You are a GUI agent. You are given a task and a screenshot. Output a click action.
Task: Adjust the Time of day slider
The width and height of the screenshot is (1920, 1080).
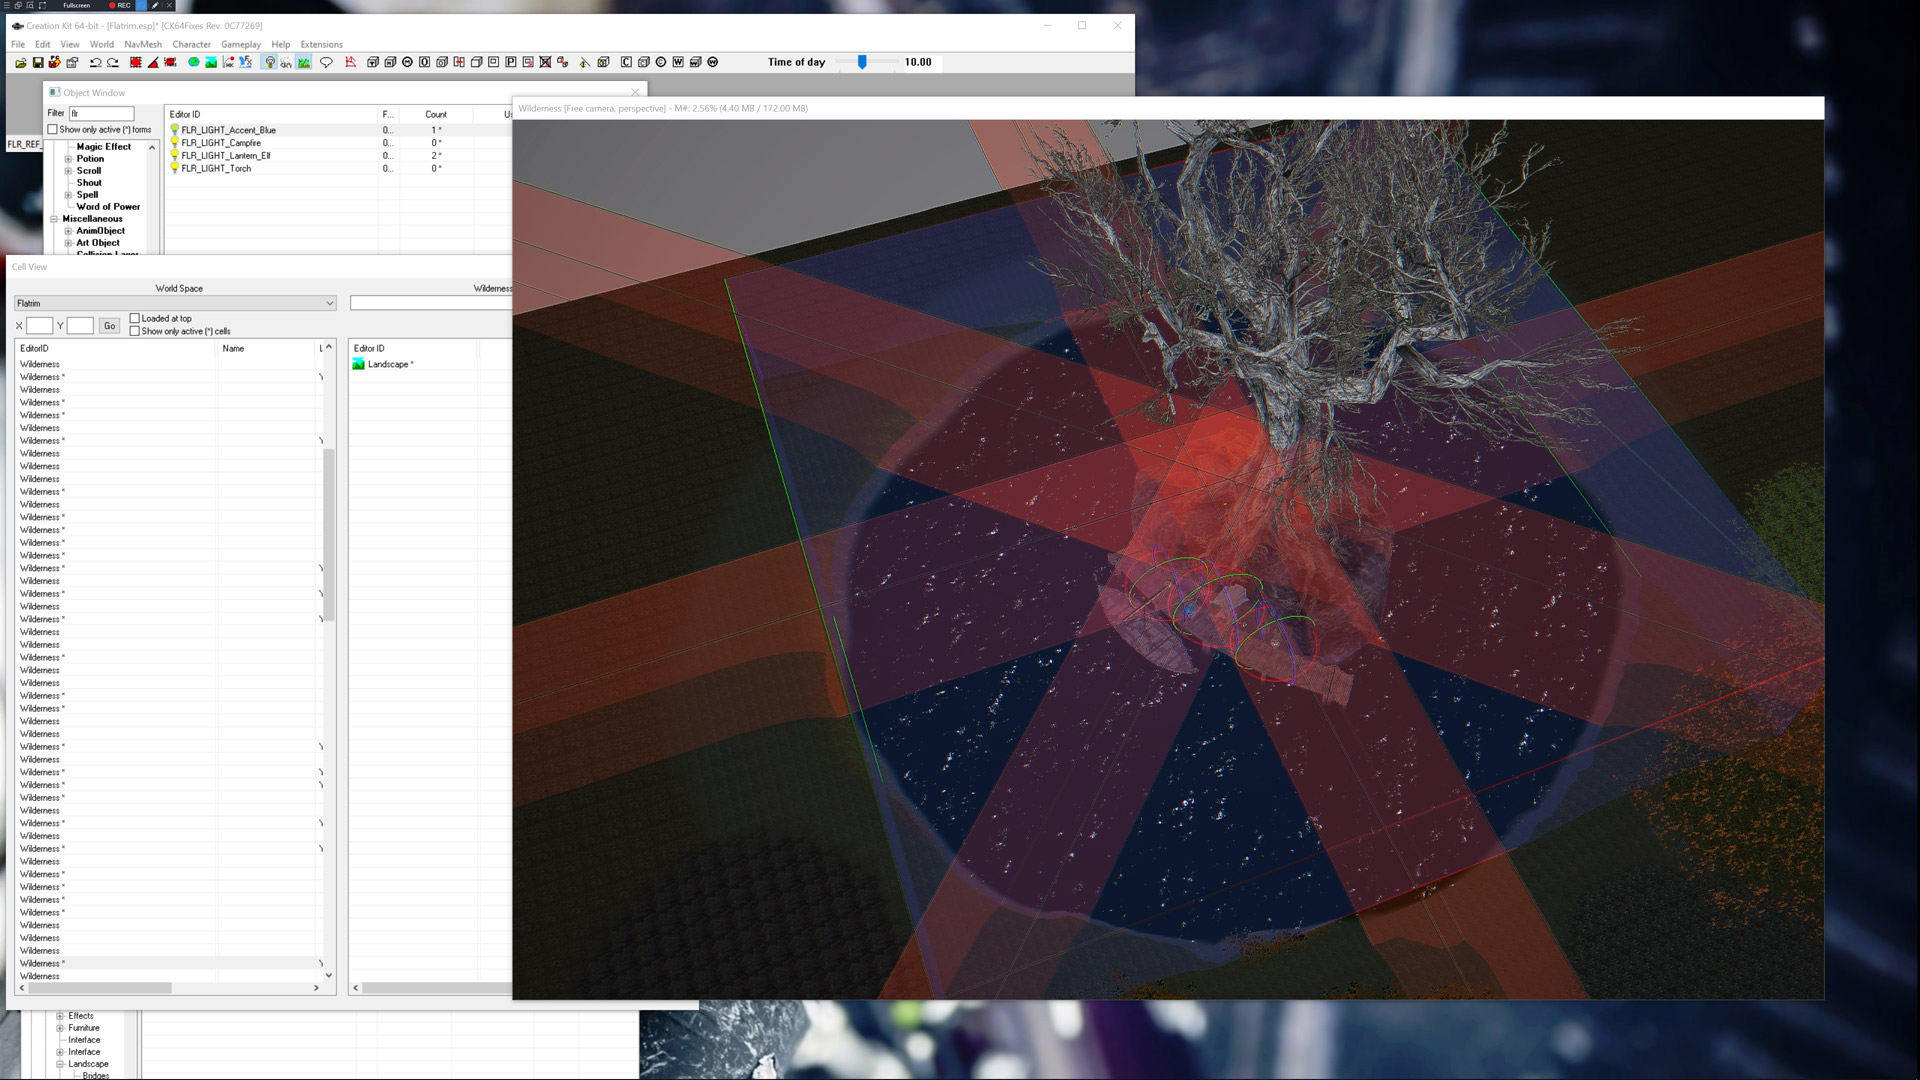point(862,62)
